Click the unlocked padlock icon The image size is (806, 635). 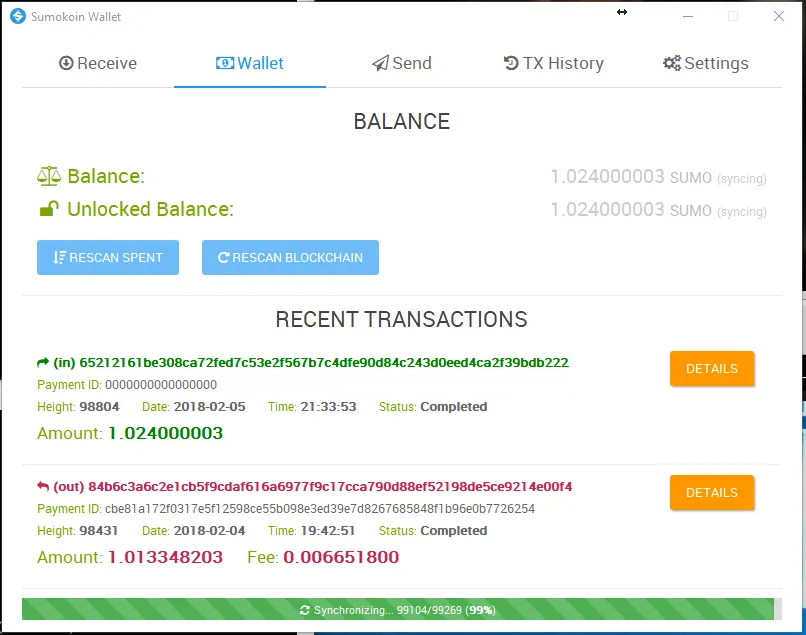[49, 209]
